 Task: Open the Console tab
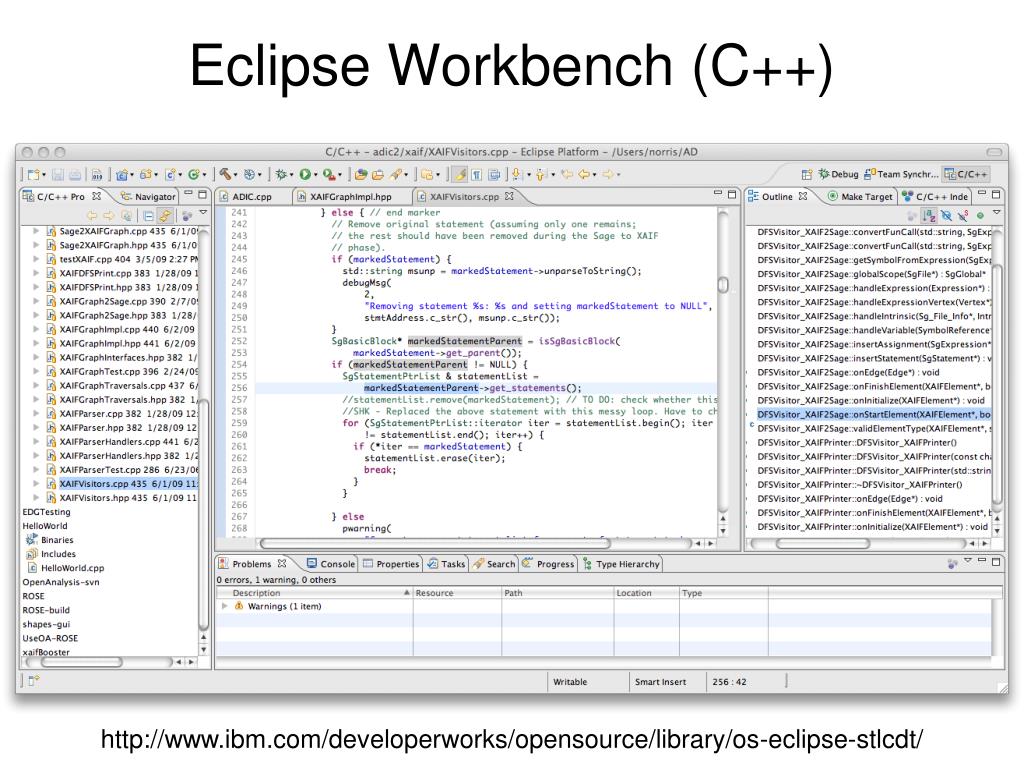(330, 564)
